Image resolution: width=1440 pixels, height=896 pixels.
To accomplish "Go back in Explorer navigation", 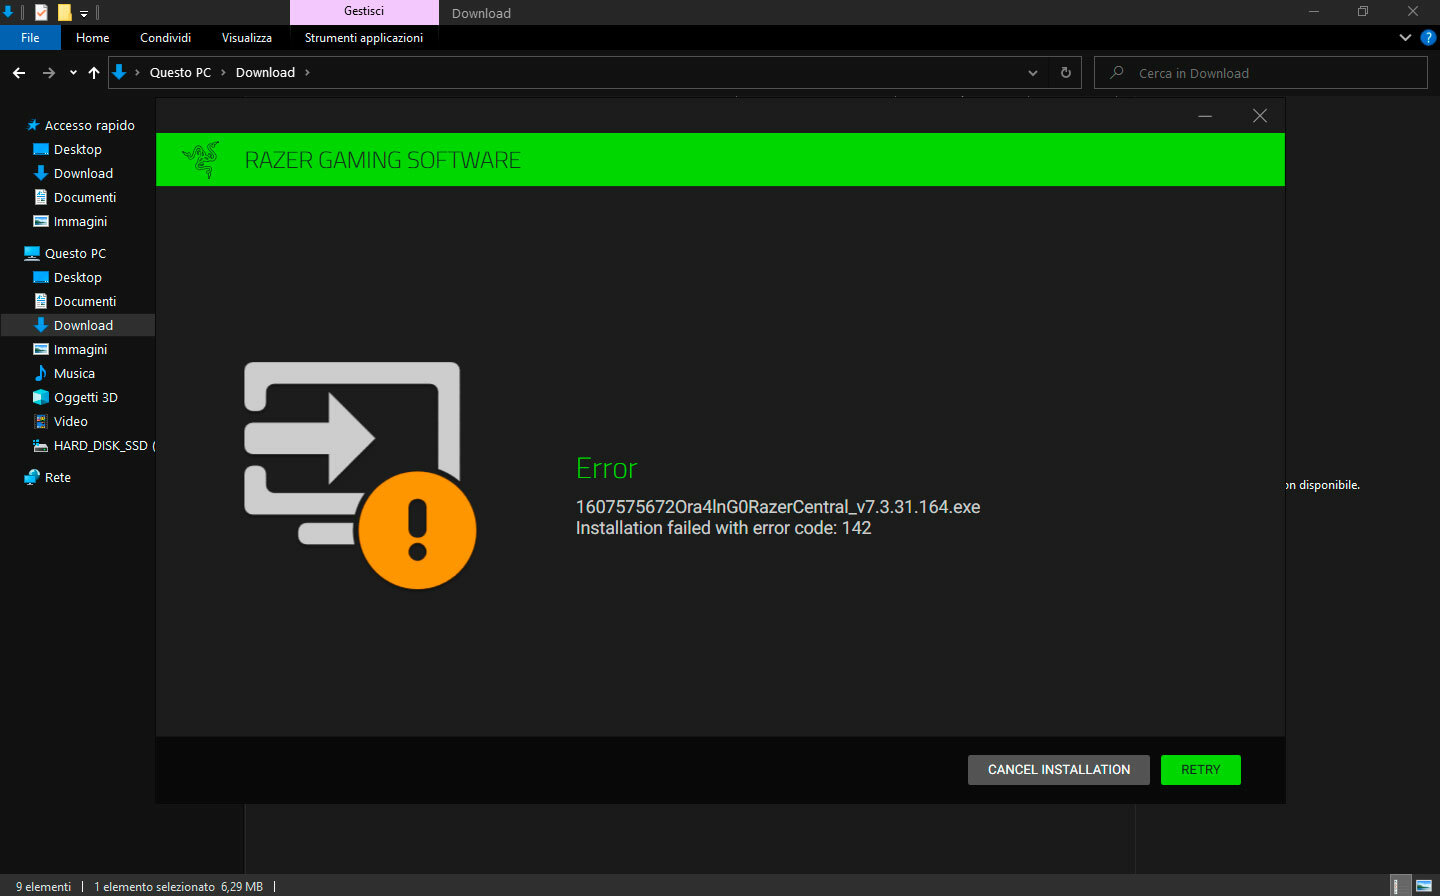I will 19,73.
